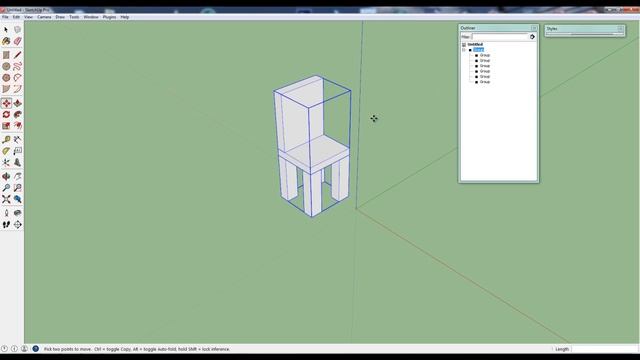Pick the Protractor tool

click(6, 151)
